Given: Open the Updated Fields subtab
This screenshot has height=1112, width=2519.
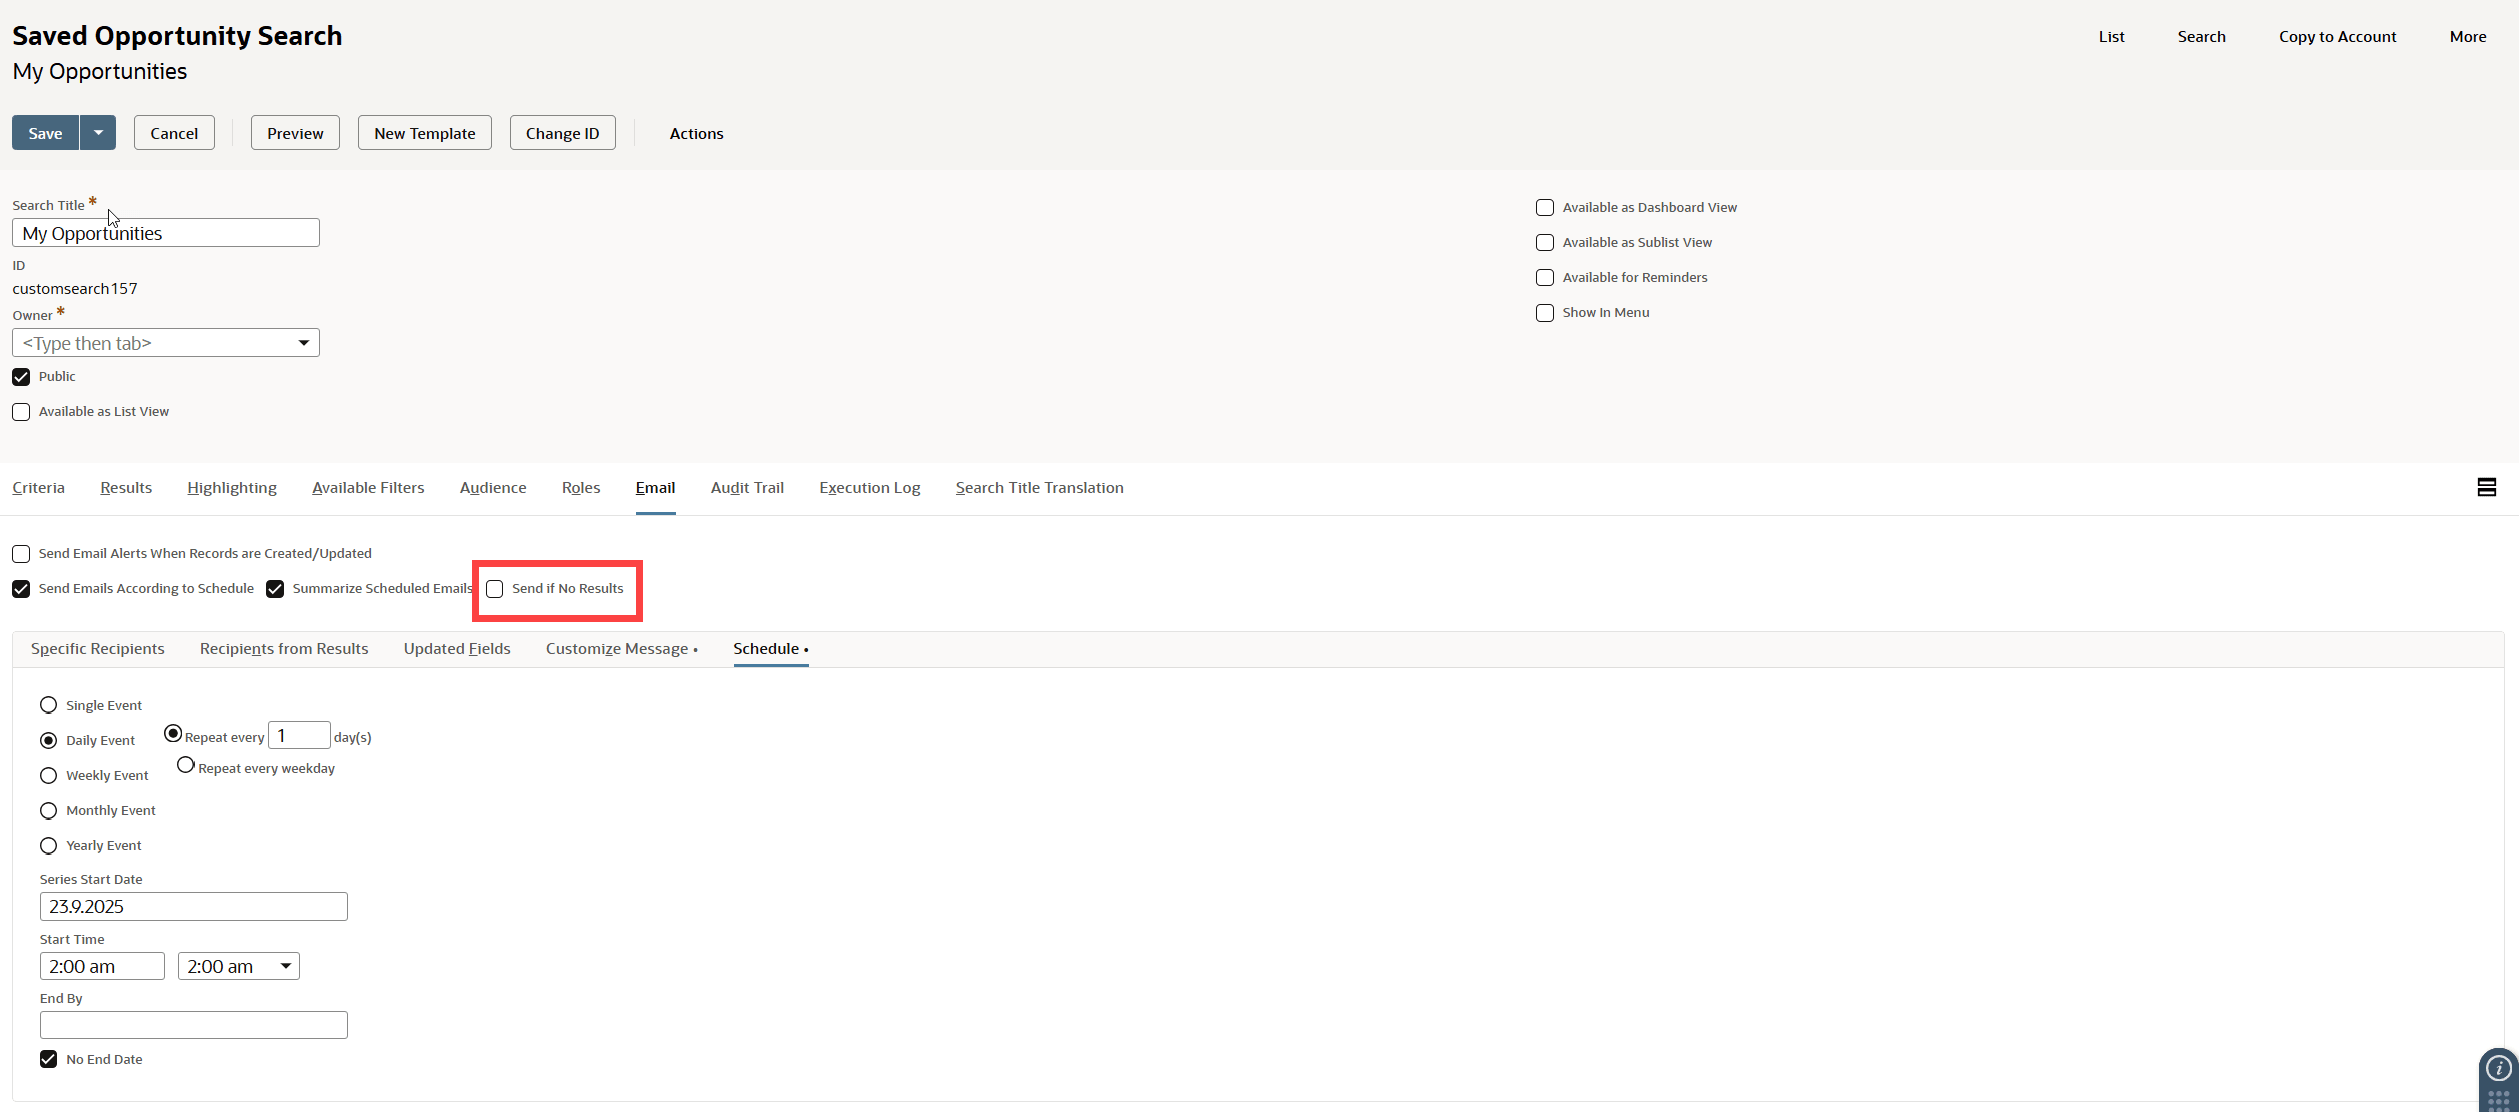Looking at the screenshot, I should pos(457,649).
